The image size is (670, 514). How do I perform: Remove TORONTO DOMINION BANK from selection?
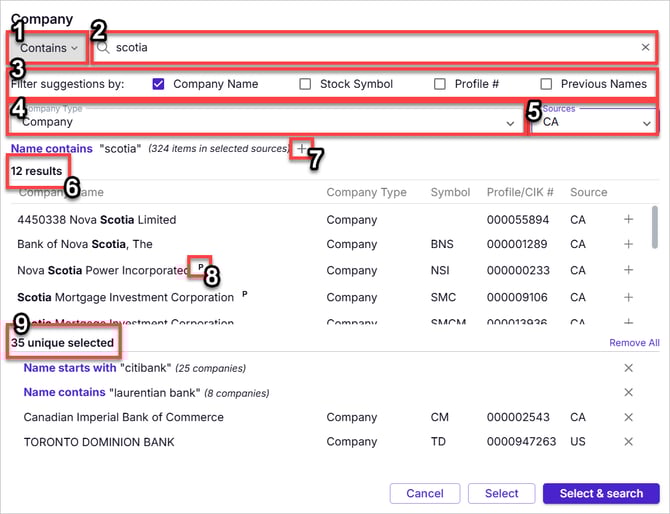click(628, 442)
